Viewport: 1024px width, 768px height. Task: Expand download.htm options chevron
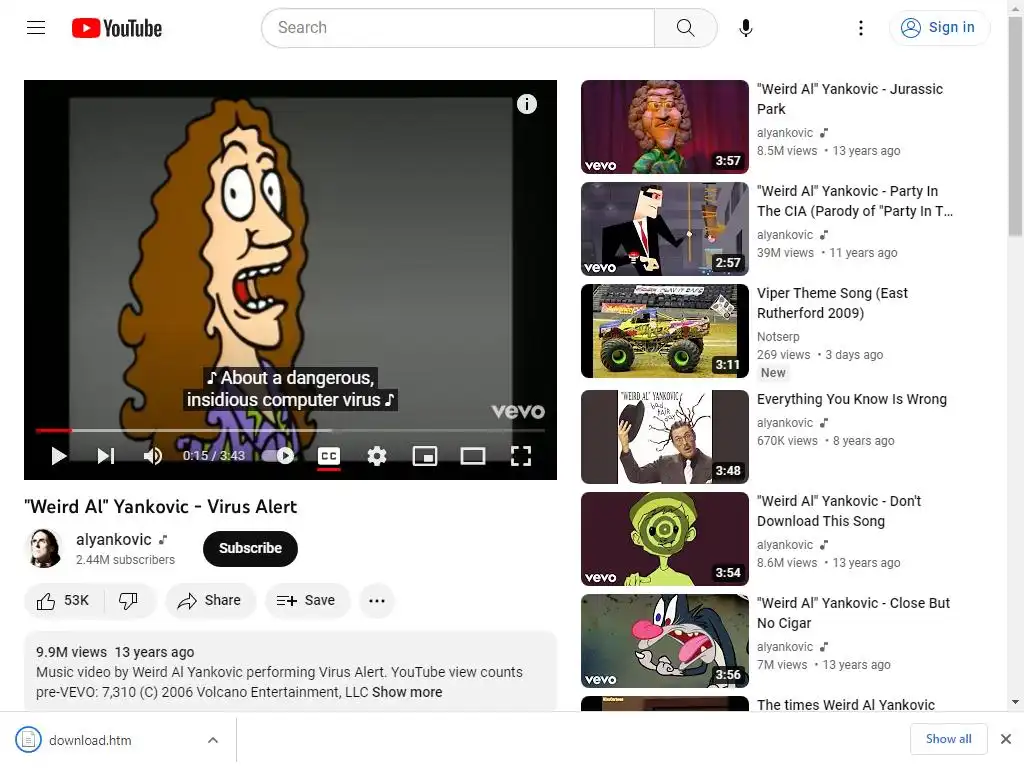213,741
